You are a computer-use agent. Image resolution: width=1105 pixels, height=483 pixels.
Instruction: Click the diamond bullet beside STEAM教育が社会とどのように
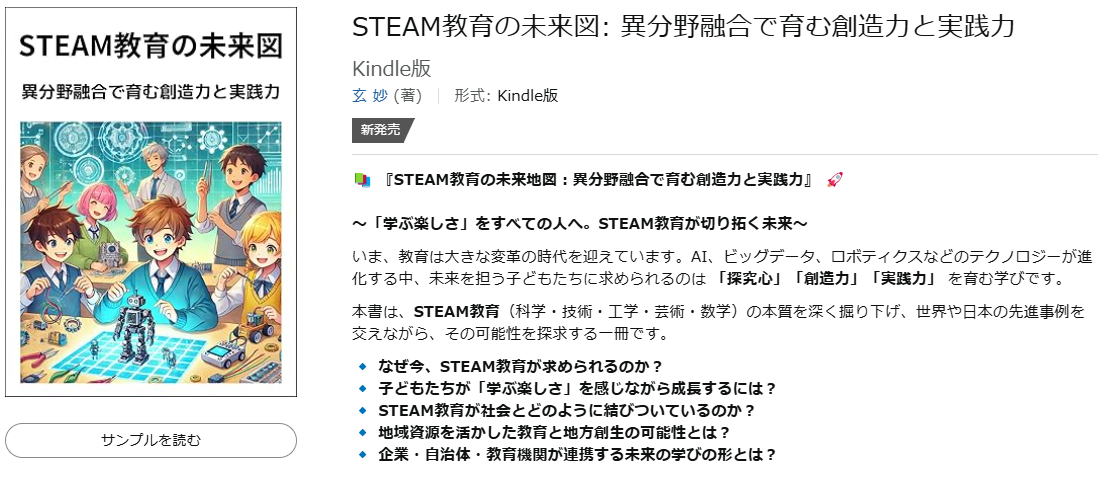pyautogui.click(x=362, y=410)
